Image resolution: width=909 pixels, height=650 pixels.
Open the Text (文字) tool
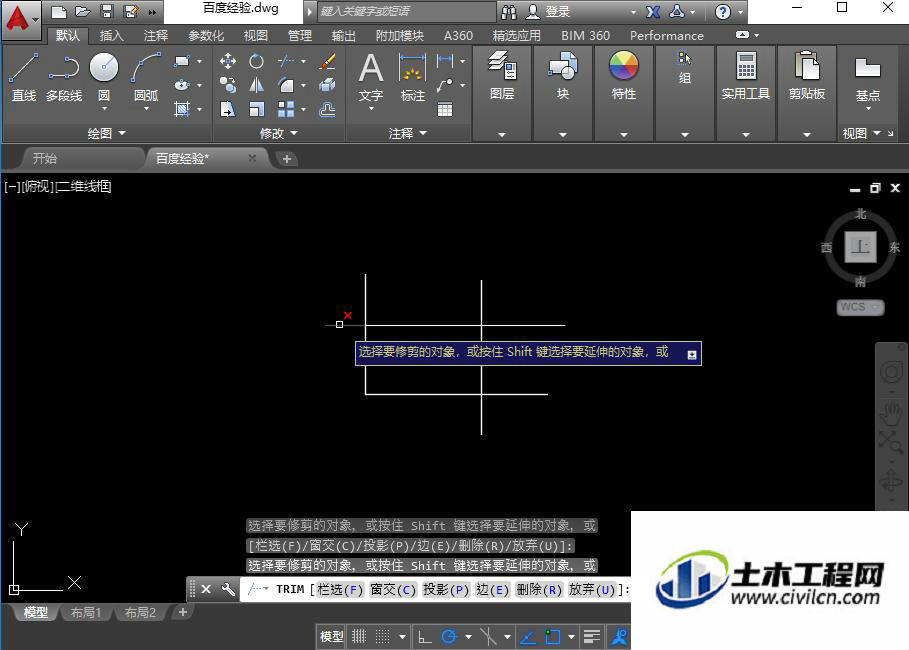coord(370,78)
